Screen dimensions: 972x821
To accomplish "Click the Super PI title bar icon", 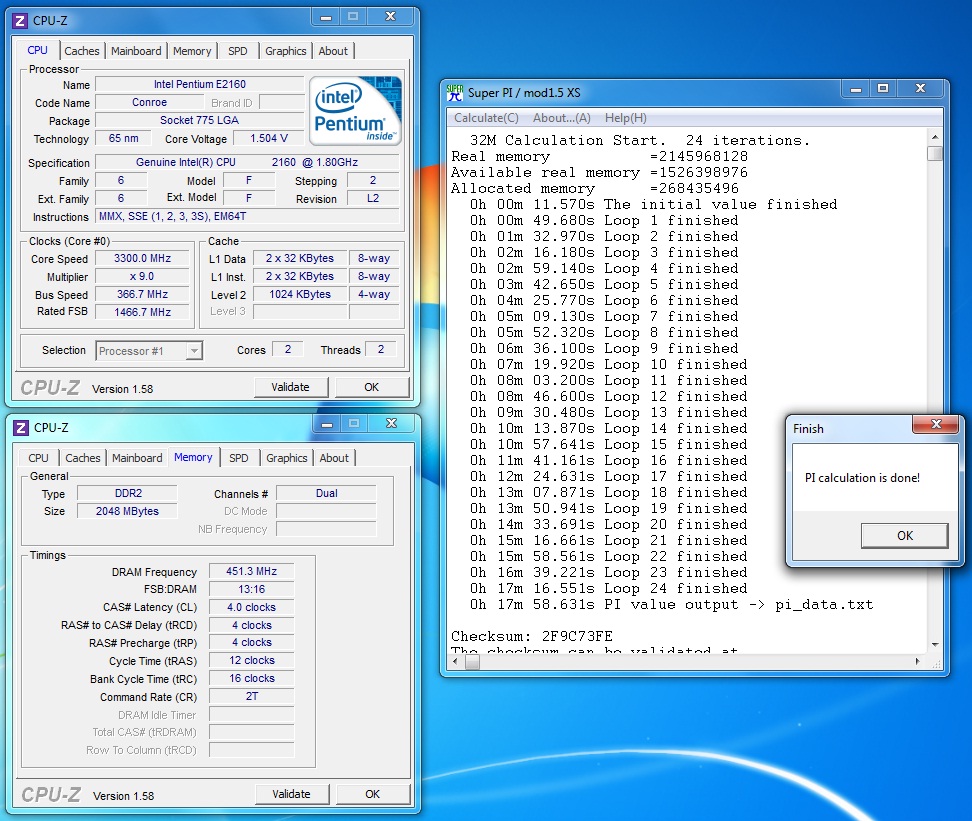I will [x=455, y=92].
